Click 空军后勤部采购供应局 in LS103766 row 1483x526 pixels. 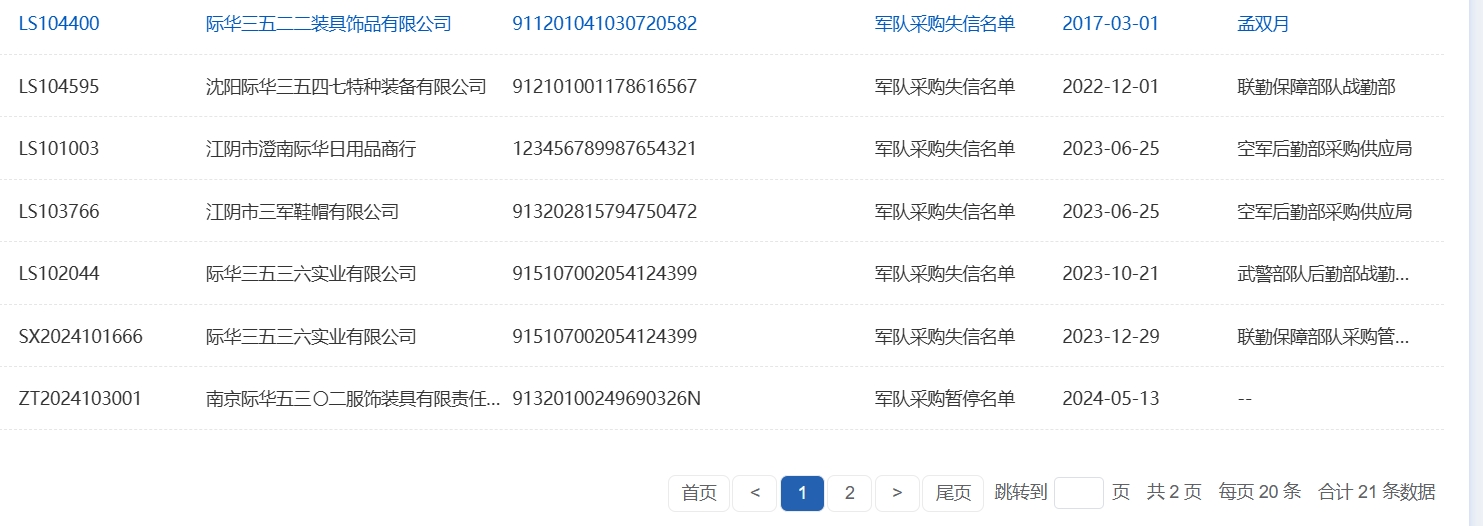tap(1325, 212)
